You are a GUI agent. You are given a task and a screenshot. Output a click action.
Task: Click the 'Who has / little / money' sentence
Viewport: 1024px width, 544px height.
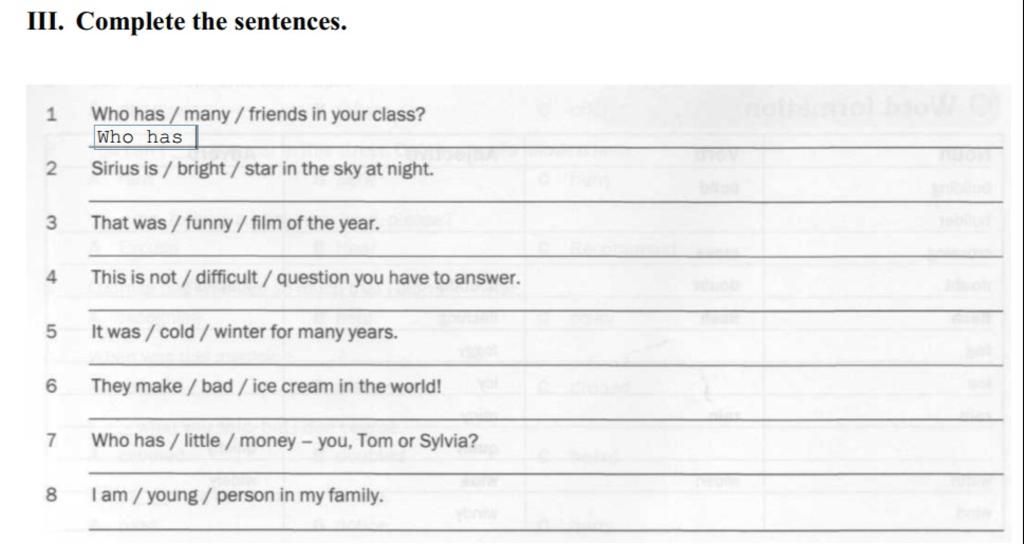(x=285, y=441)
